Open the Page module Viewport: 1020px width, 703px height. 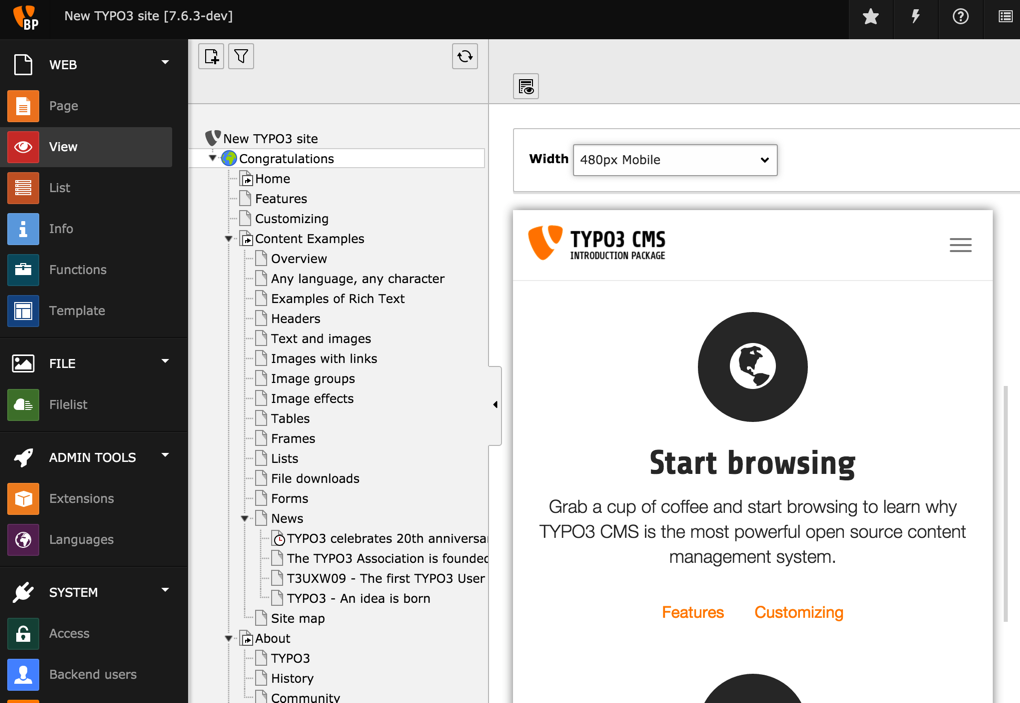pos(87,106)
